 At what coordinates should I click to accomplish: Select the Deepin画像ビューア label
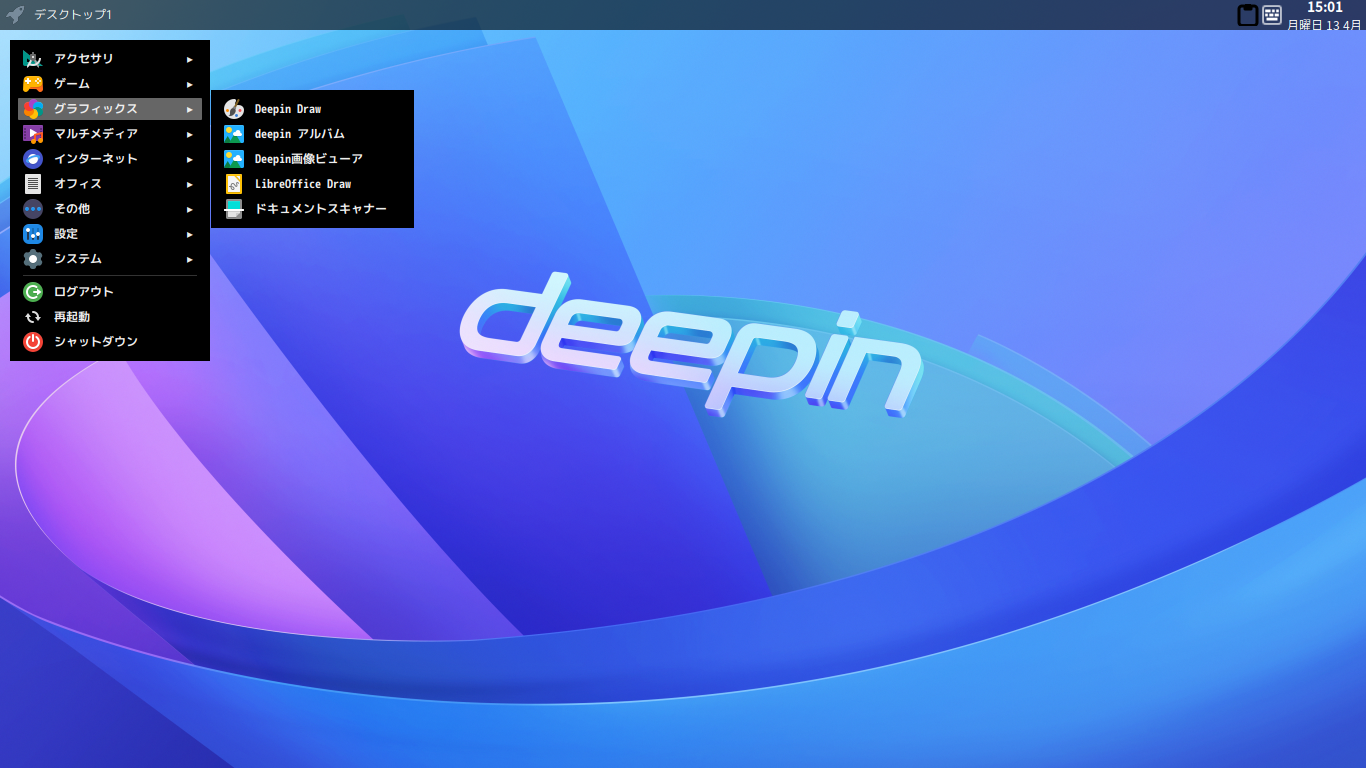pos(309,159)
